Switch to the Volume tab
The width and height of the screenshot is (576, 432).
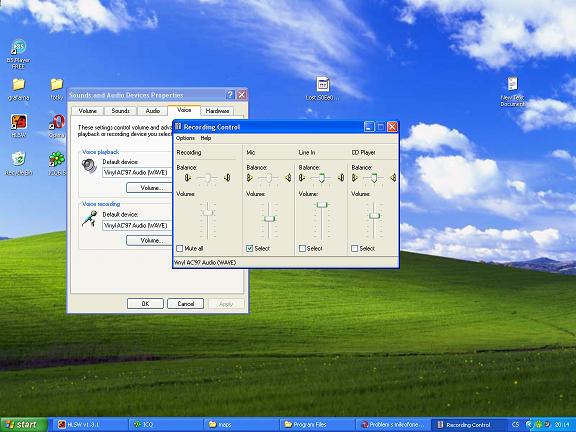[x=87, y=111]
